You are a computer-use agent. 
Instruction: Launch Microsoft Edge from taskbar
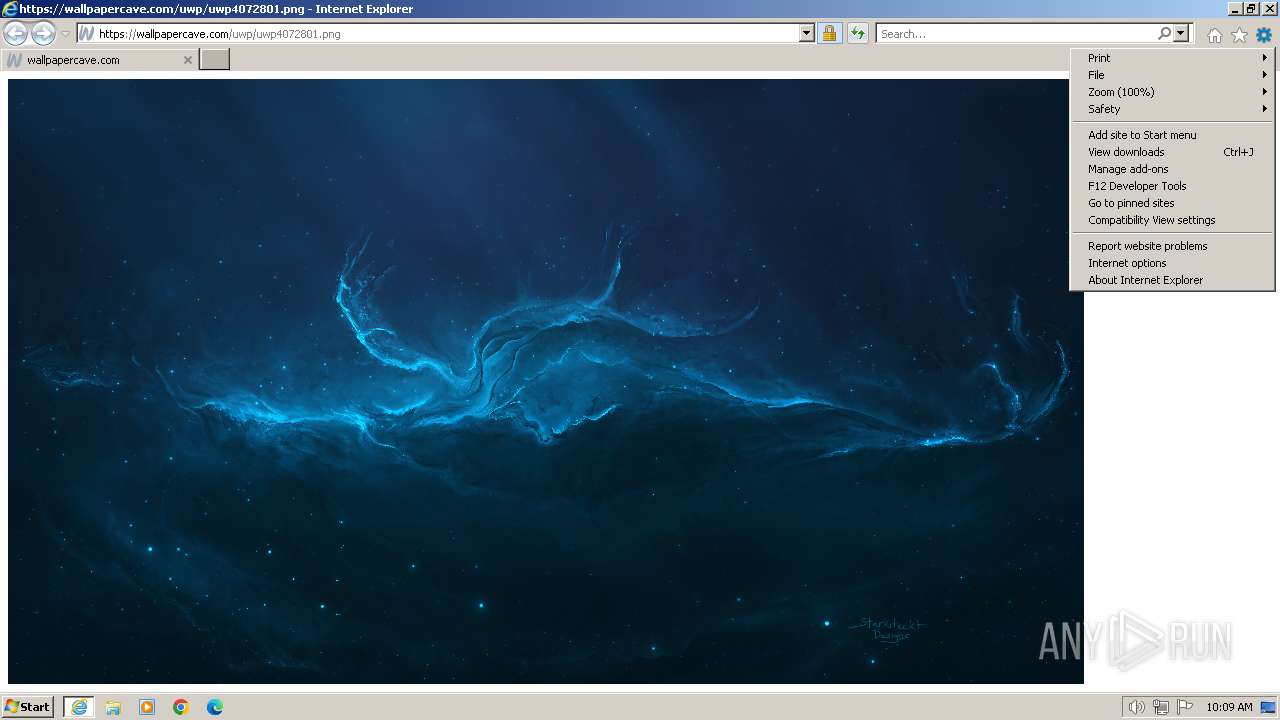click(x=215, y=707)
